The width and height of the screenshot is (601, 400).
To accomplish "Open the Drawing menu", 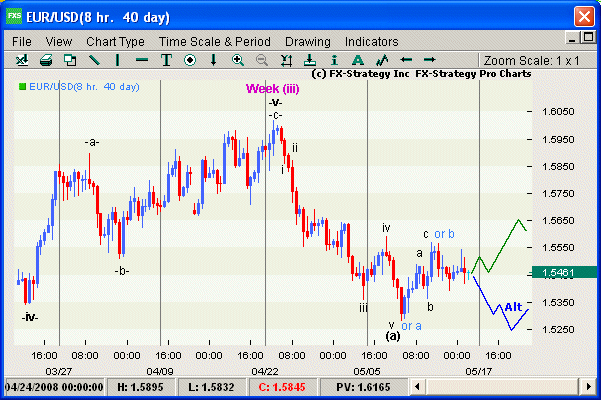I will (x=308, y=41).
